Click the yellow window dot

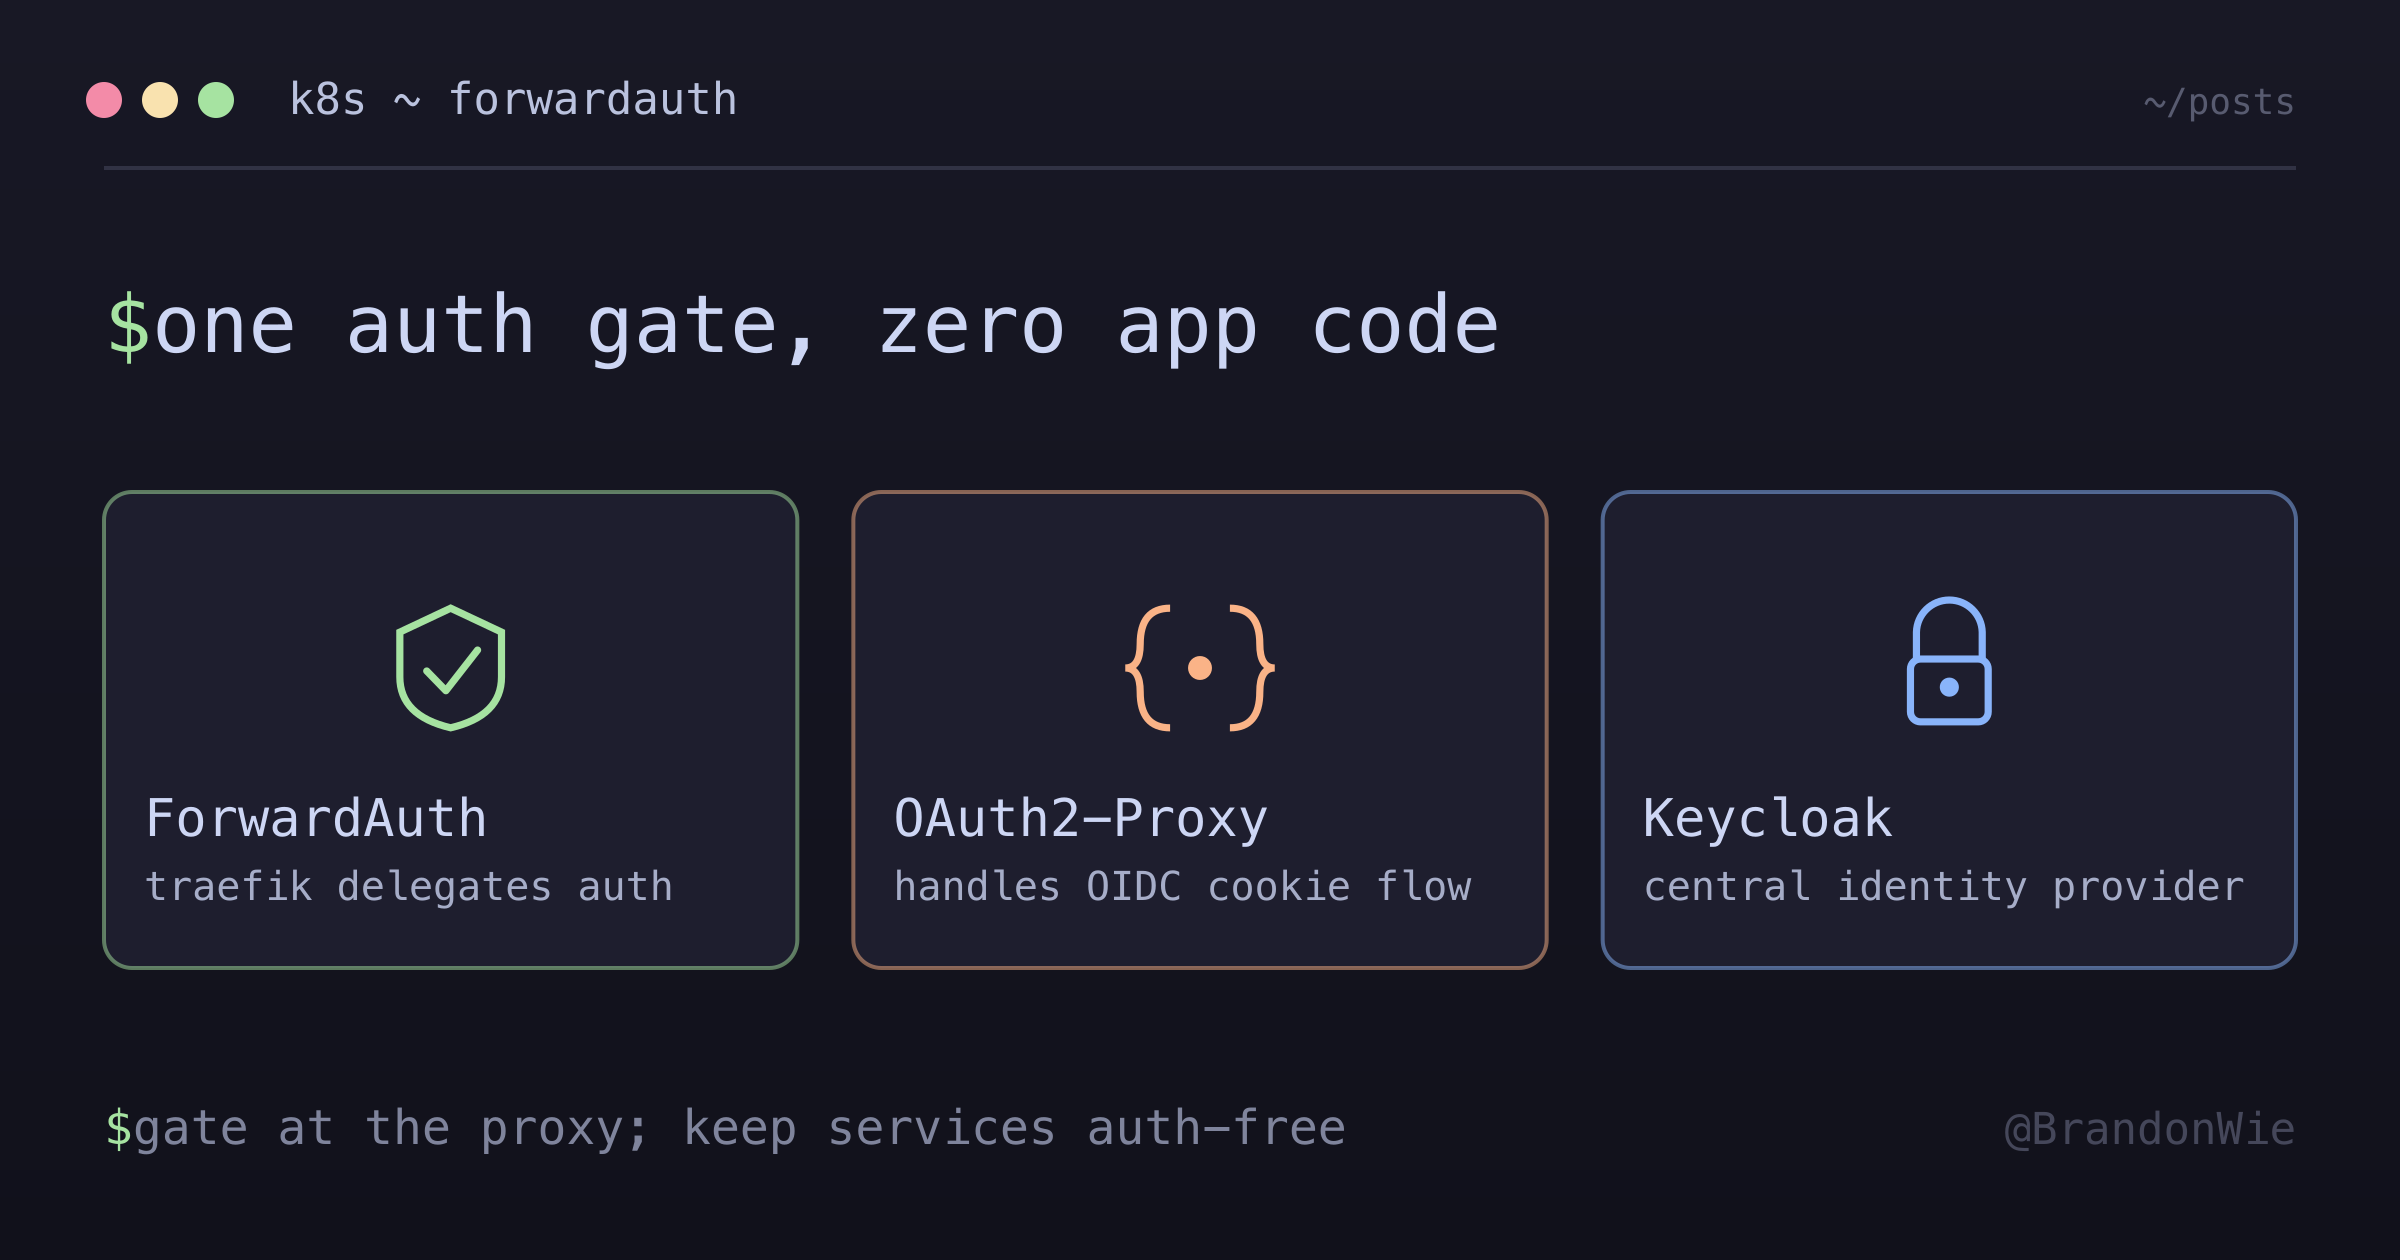pyautogui.click(x=160, y=100)
